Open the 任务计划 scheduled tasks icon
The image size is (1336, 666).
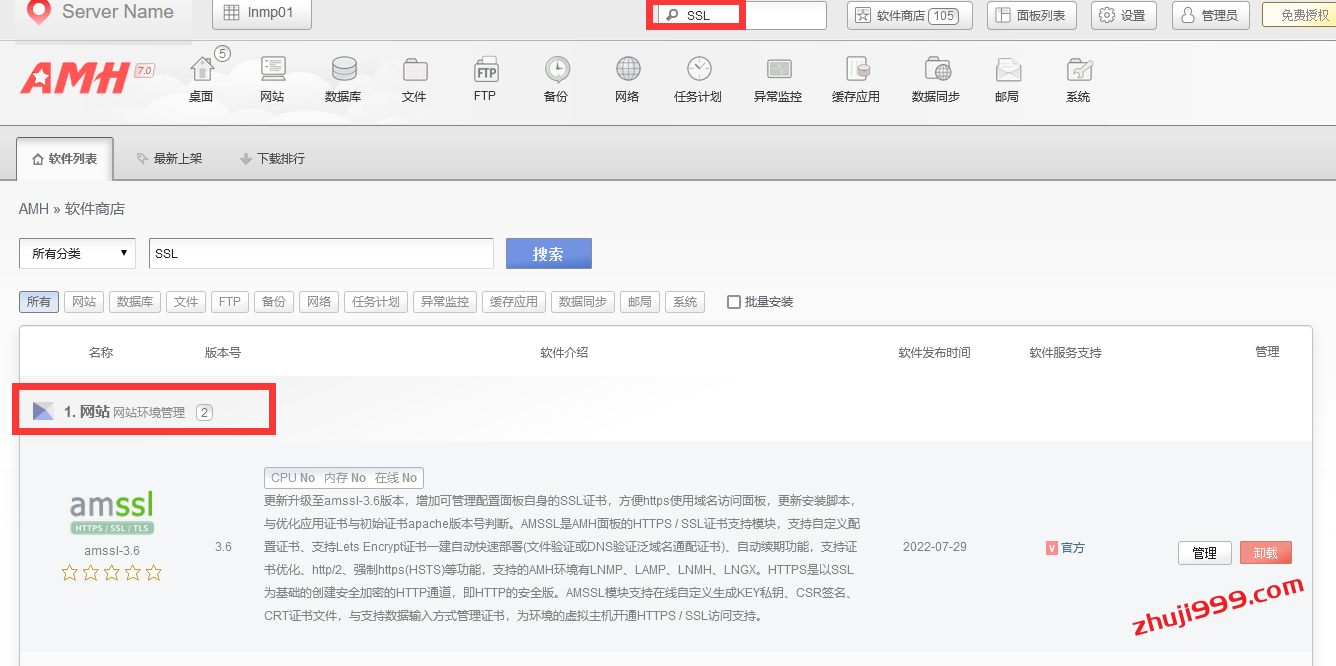coord(698,78)
